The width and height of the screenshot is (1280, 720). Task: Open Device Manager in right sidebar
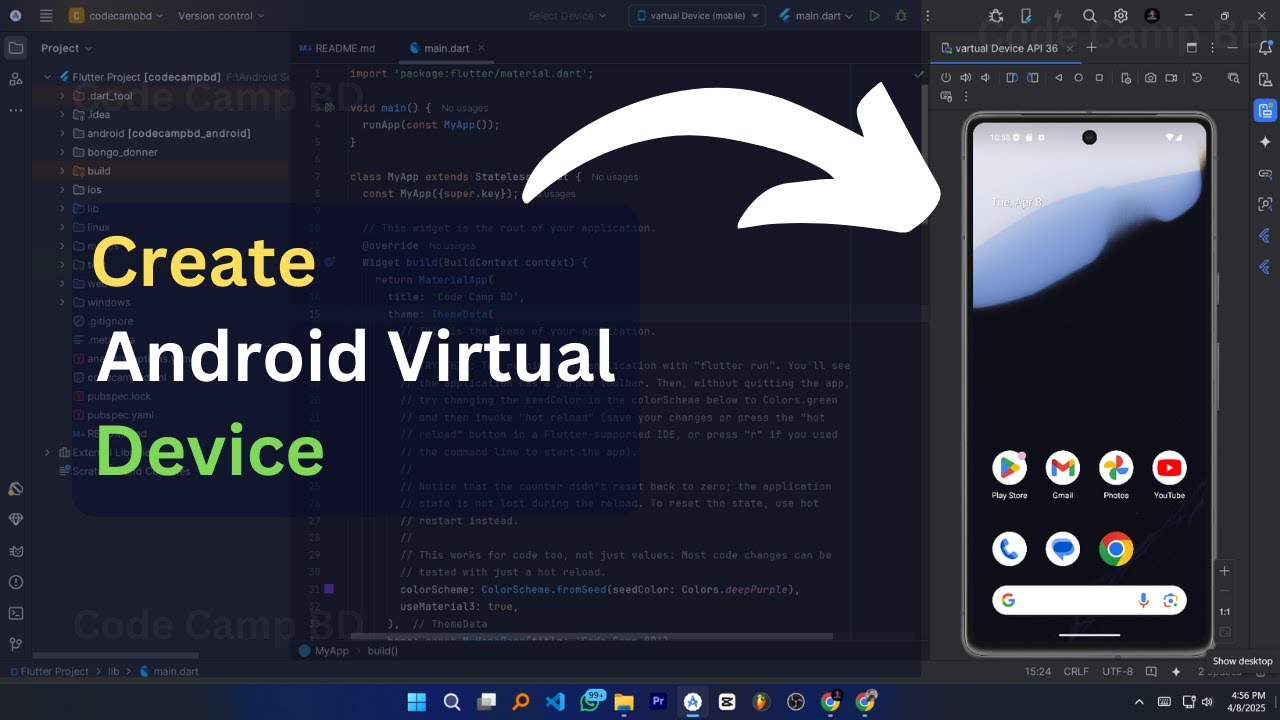[1265, 79]
